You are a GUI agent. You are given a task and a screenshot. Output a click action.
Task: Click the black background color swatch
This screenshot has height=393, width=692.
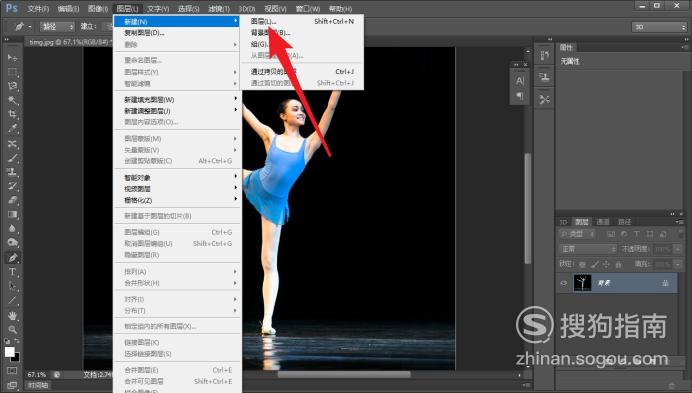click(x=17, y=358)
